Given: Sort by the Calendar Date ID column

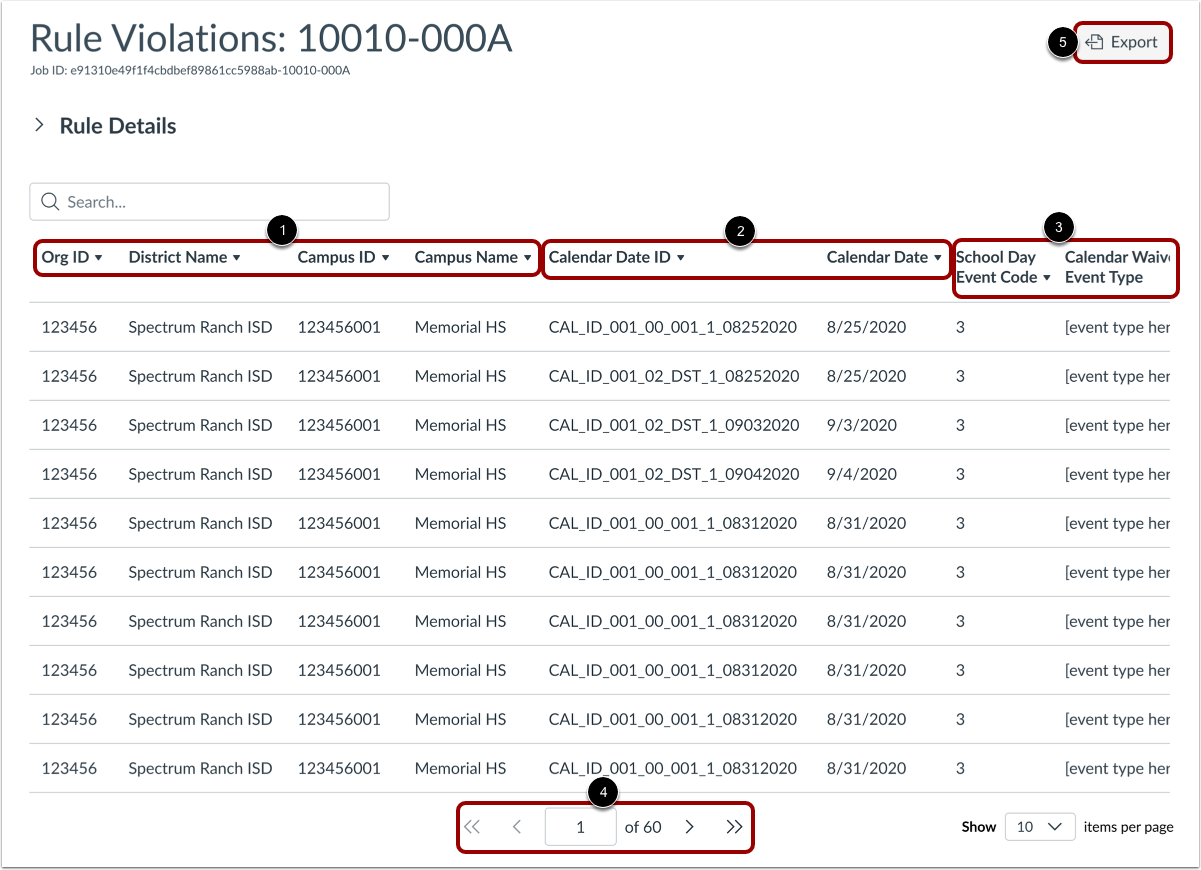Looking at the screenshot, I should pyautogui.click(x=617, y=257).
